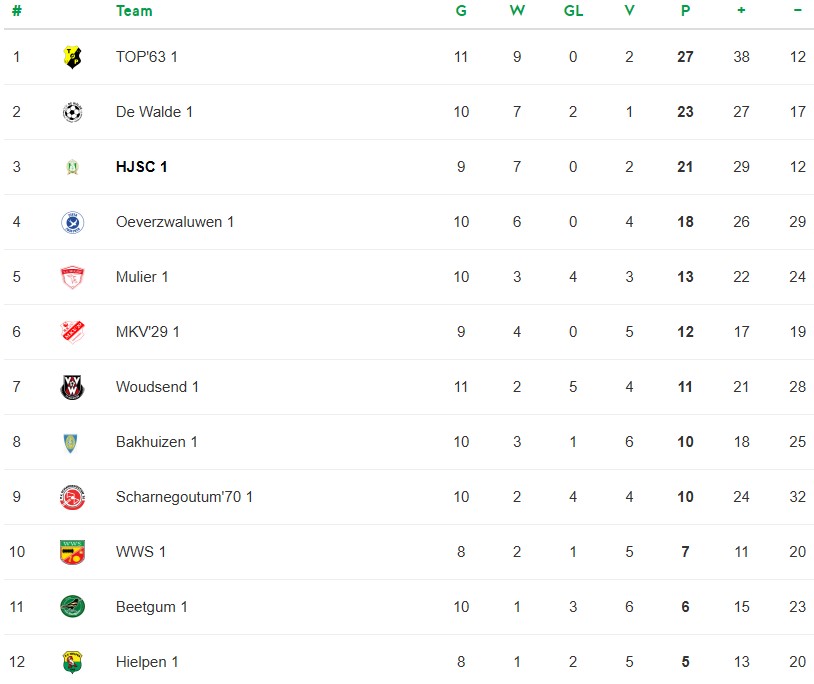Screen dimensions: 814x684
Task: Click the Hielpen club crest
Action: pos(72,662)
